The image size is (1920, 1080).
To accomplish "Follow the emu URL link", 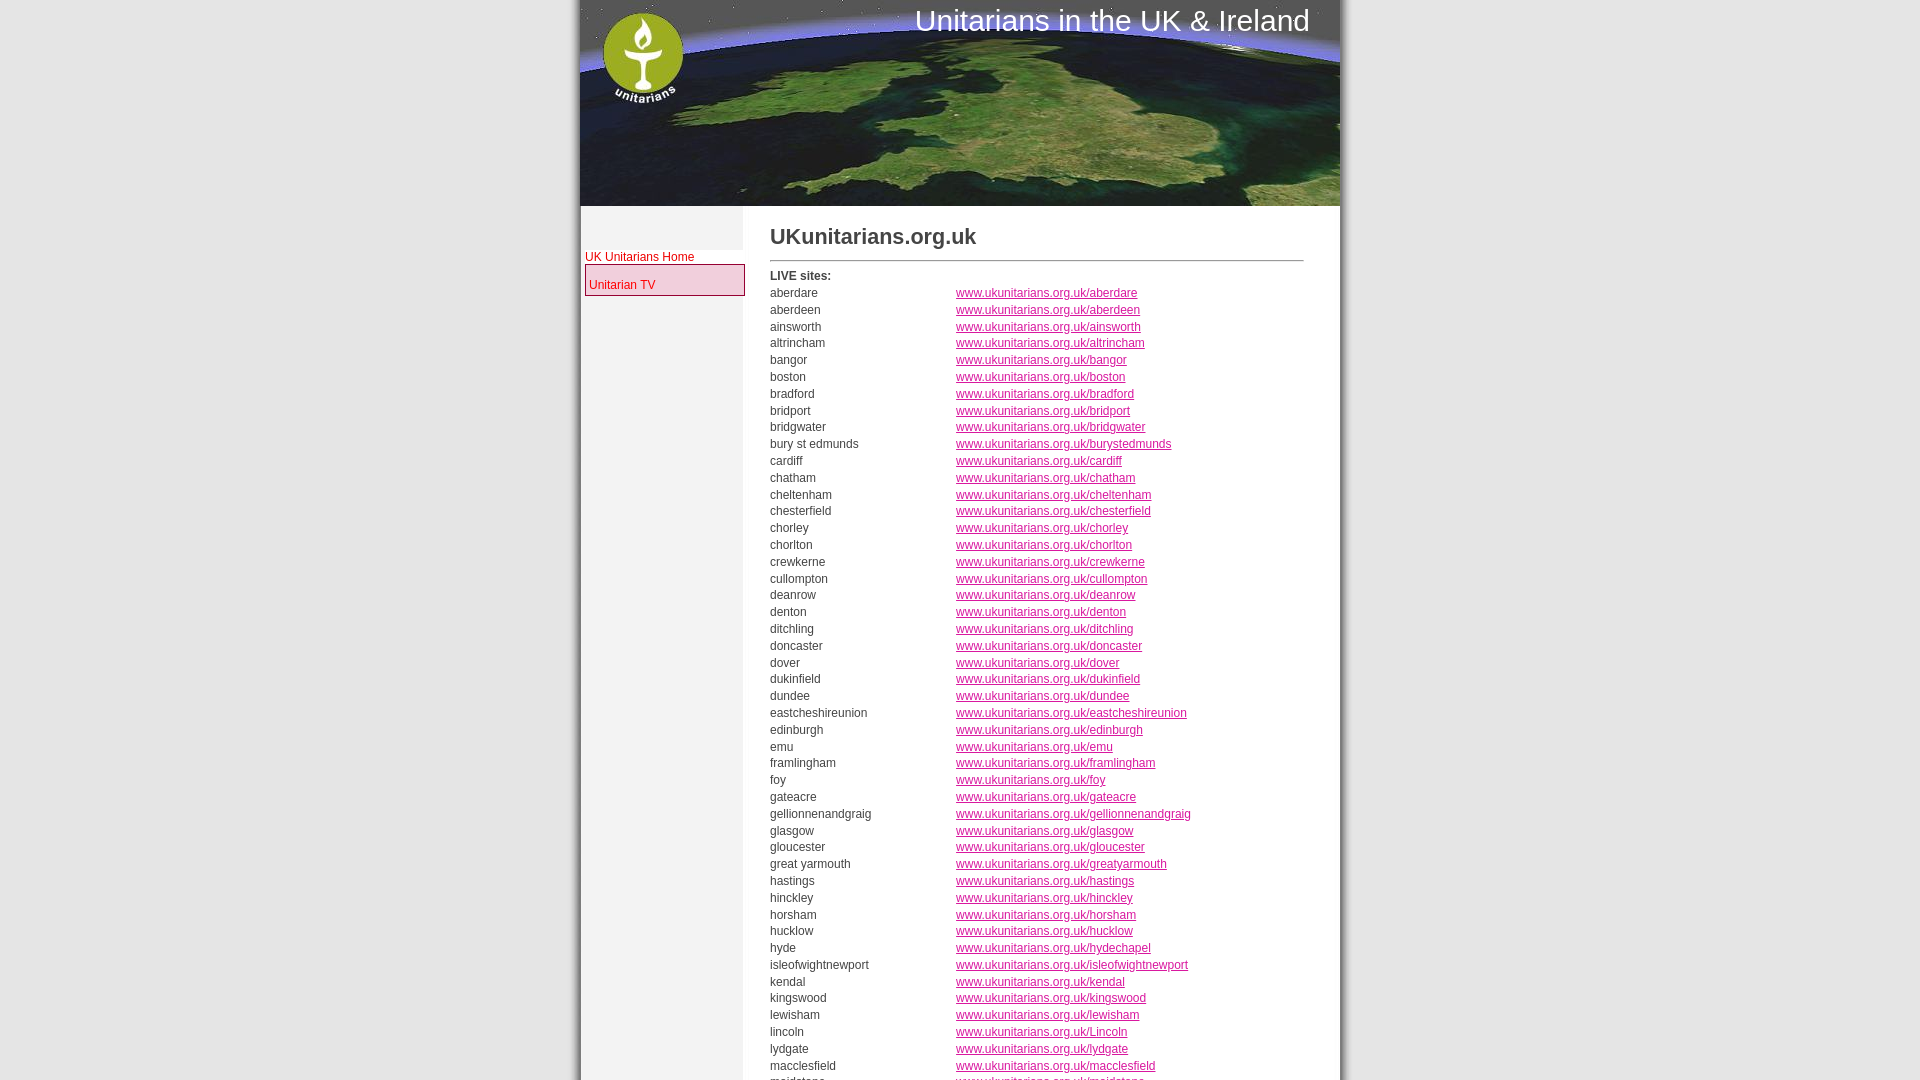I will [1034, 747].
